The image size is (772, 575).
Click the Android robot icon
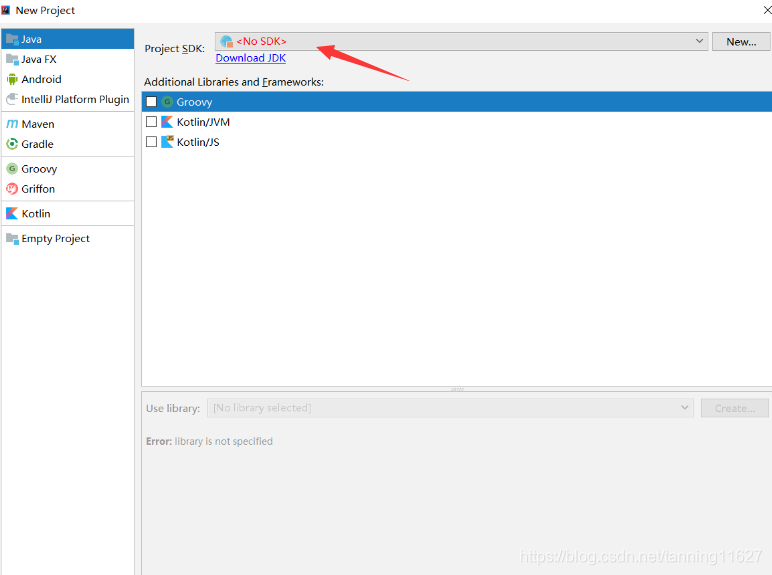tap(12, 79)
